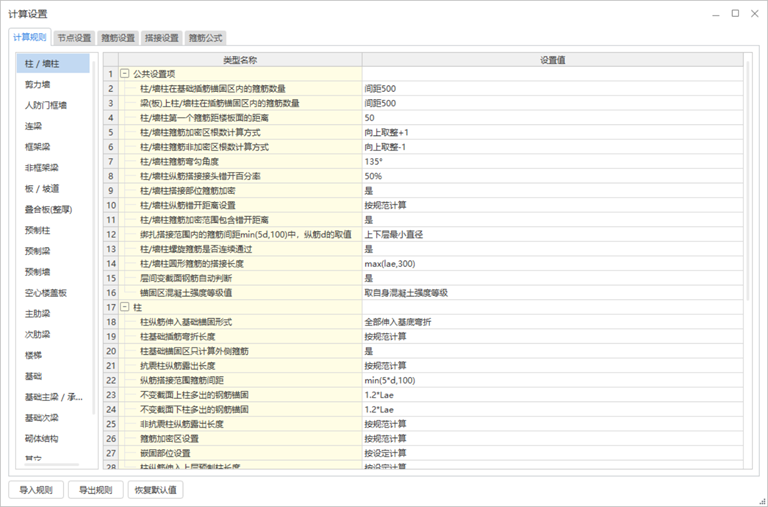Image resolution: width=768 pixels, height=507 pixels.
Task: Open the 箍筋设置 tab
Action: [x=119, y=38]
